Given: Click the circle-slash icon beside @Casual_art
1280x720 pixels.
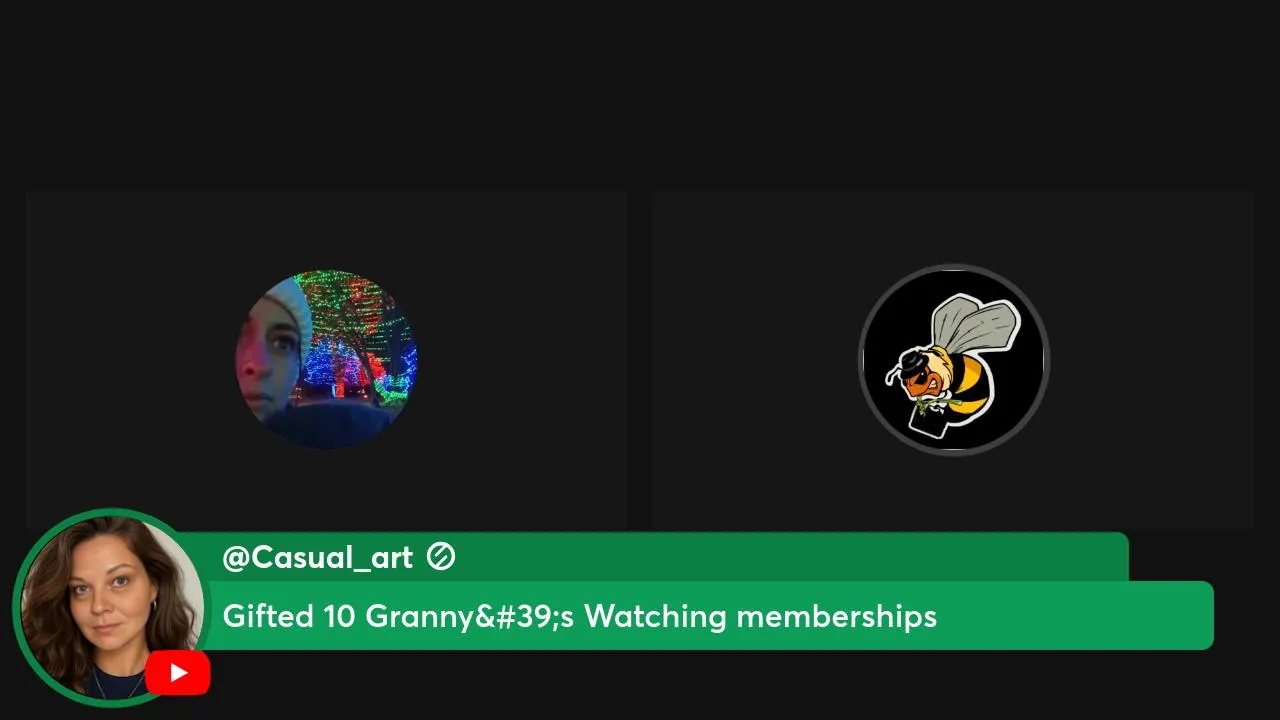Looking at the screenshot, I should click(x=441, y=557).
